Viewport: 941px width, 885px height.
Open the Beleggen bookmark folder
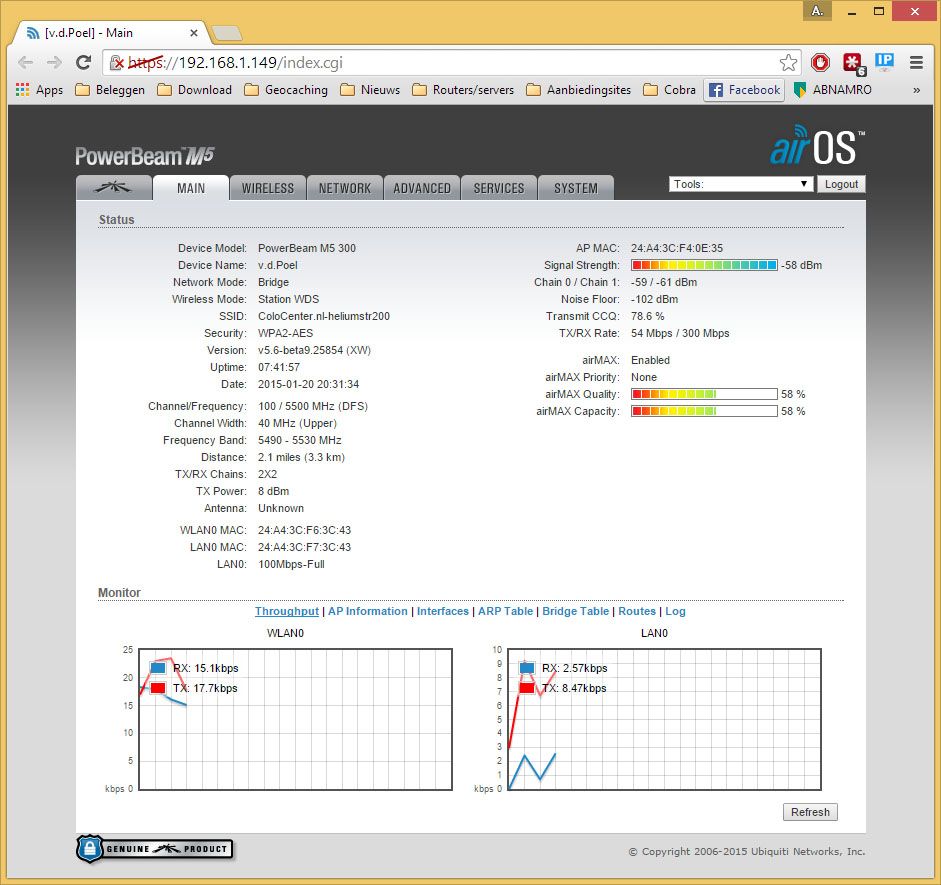pos(110,90)
